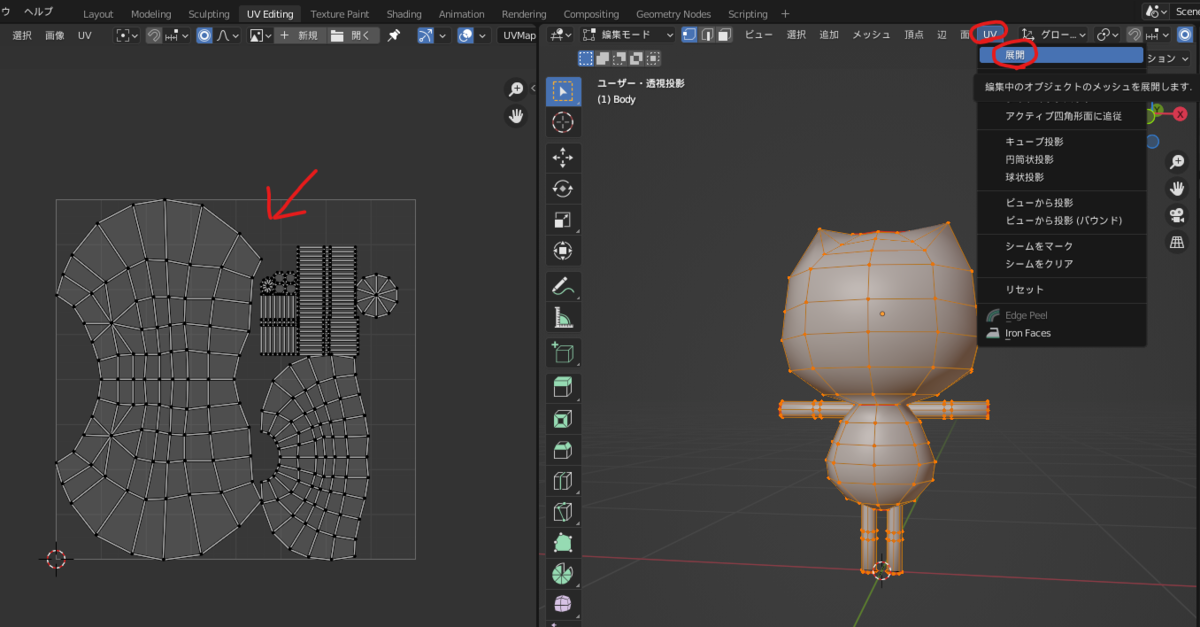Expand the snap element dropdown in UV editor
The width and height of the screenshot is (1200, 627).
178,35
